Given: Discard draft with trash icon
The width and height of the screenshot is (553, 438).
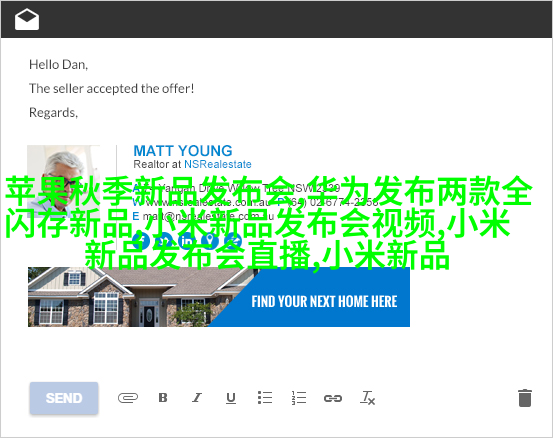Looking at the screenshot, I should point(525,398).
